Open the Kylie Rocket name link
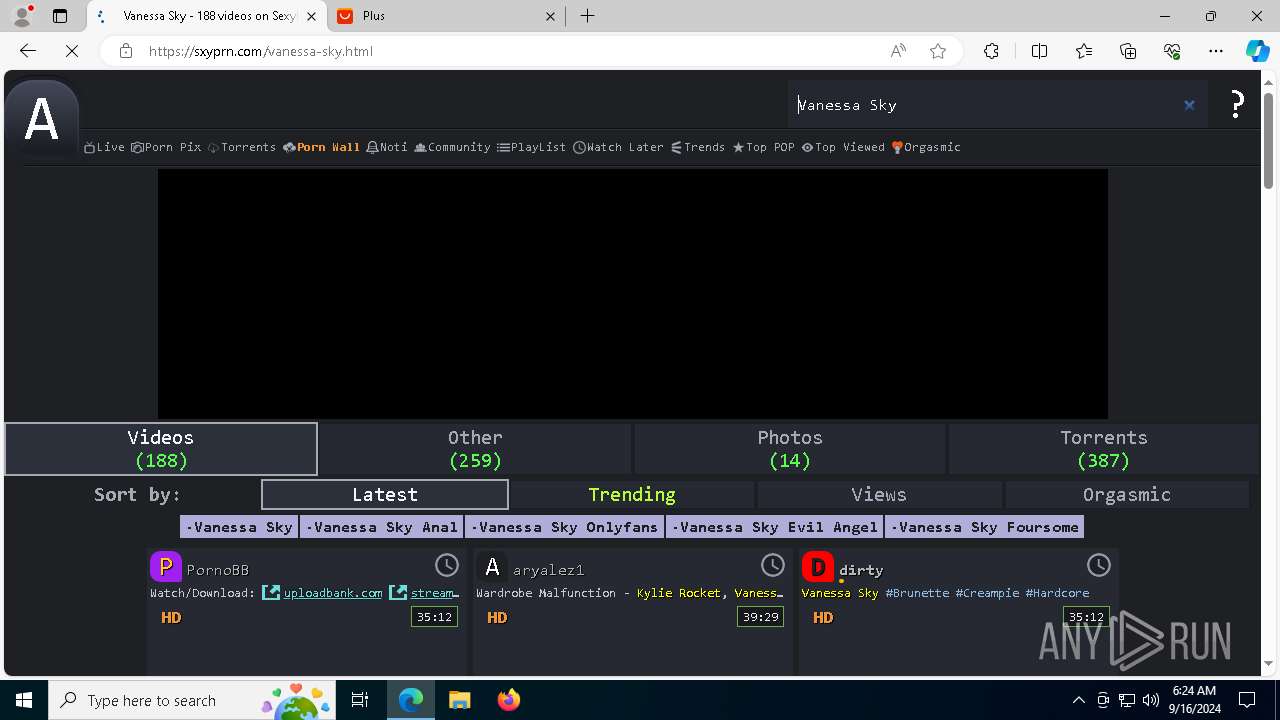This screenshot has width=1280, height=720. coord(678,593)
